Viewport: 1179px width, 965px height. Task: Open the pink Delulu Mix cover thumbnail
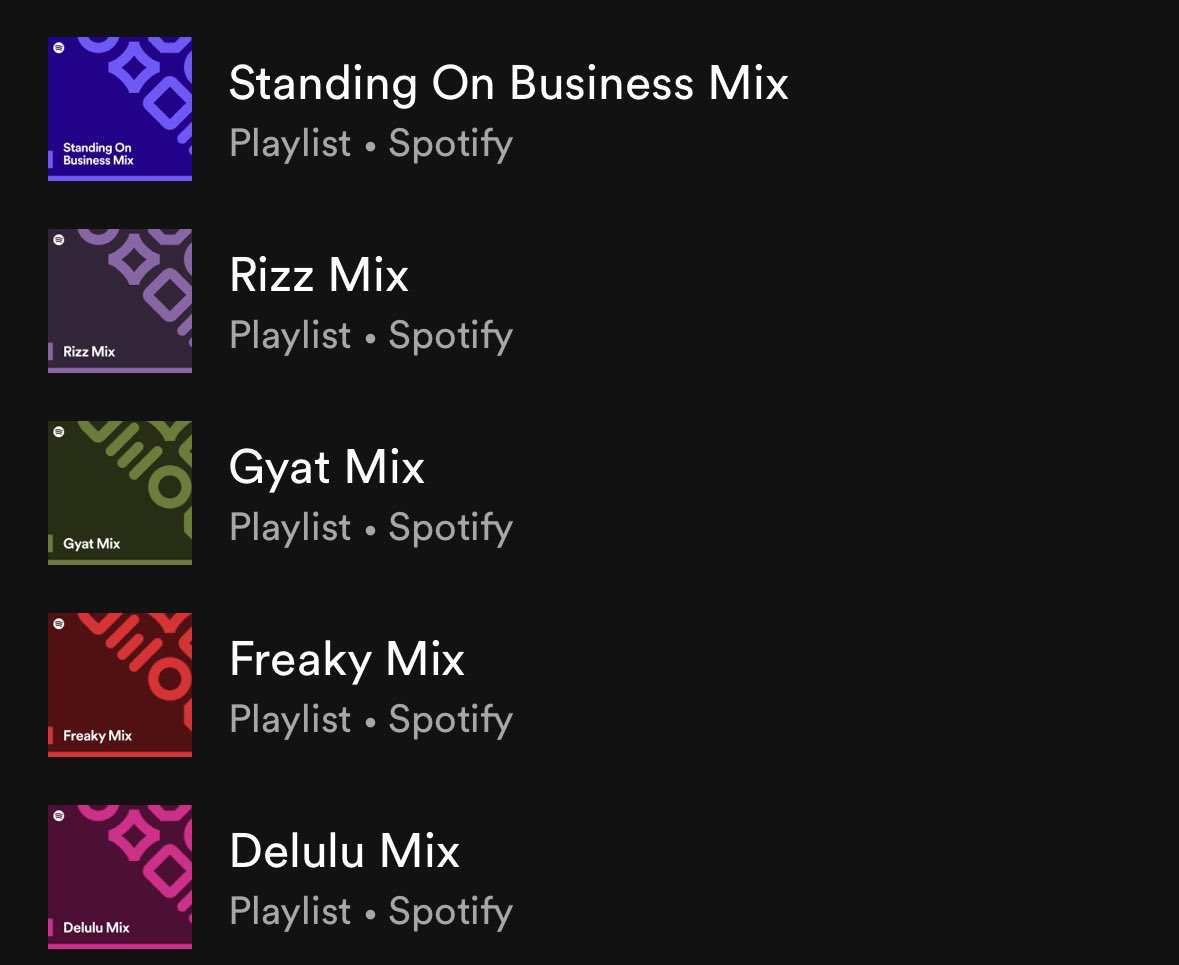click(120, 877)
